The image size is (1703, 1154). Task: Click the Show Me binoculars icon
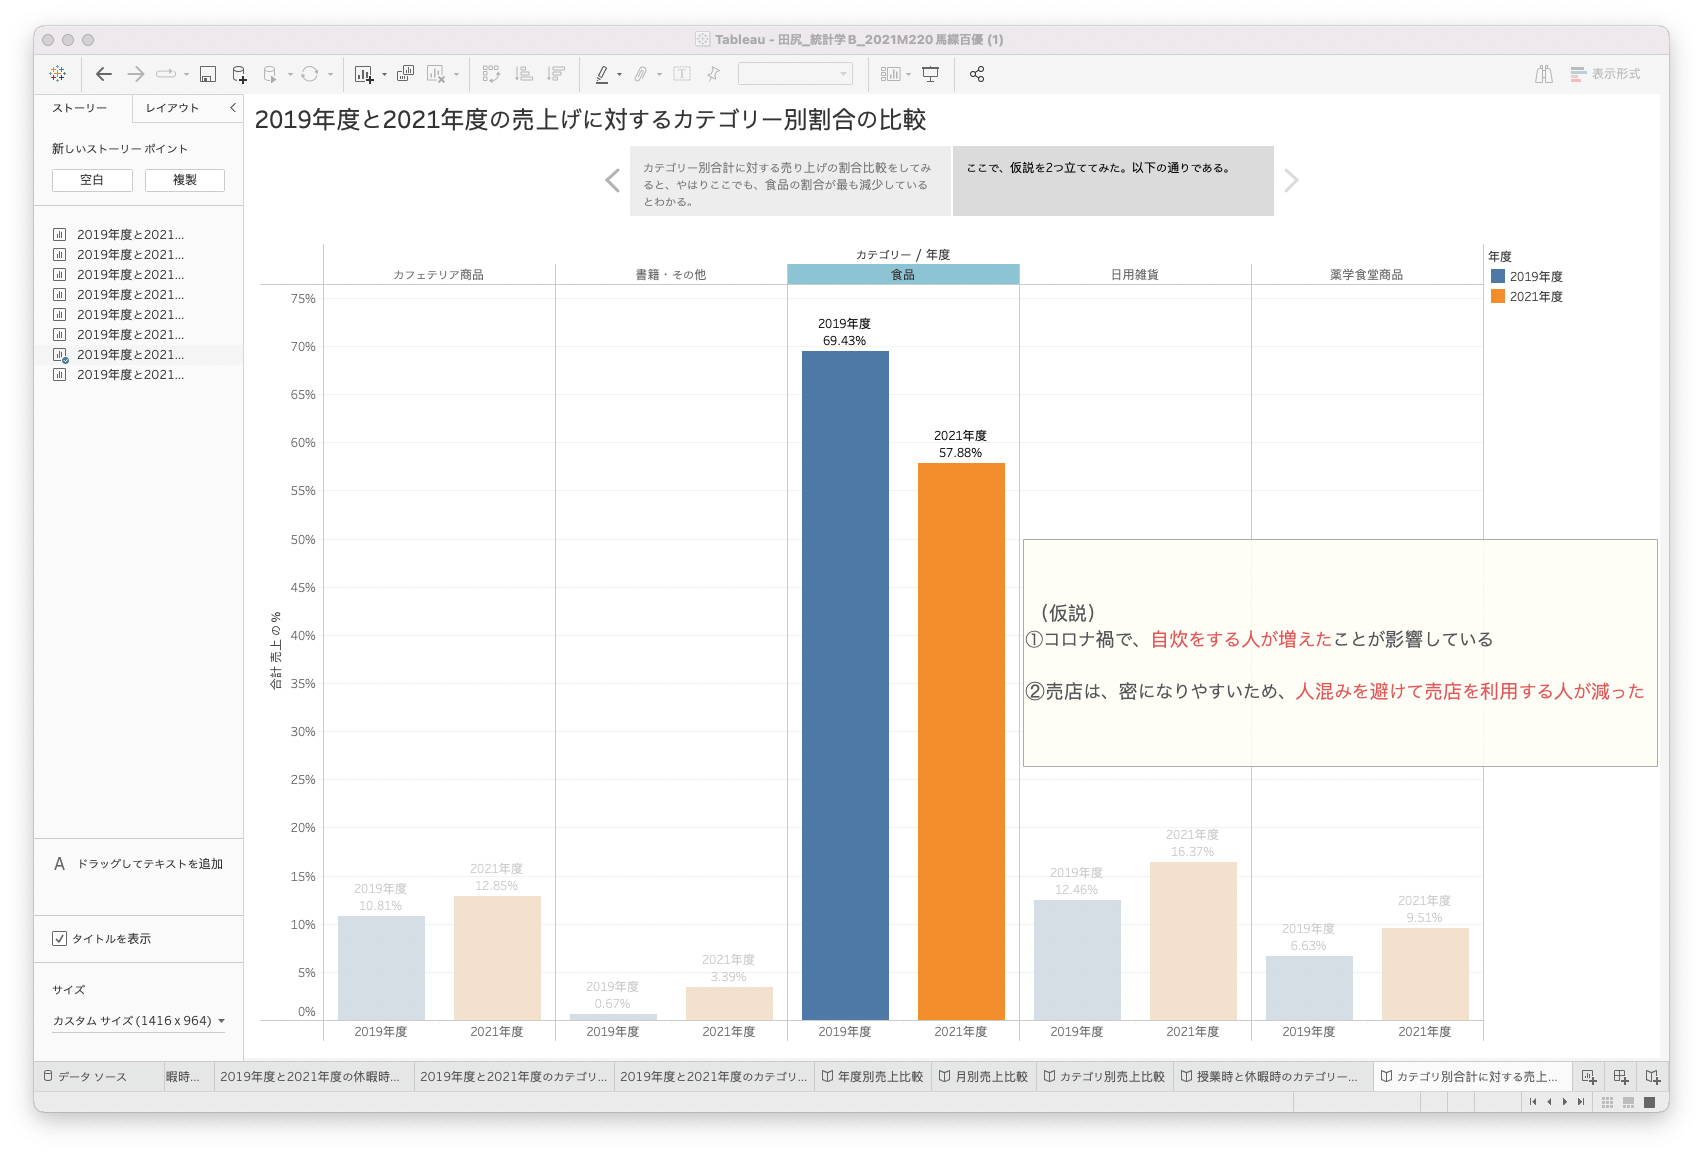pos(1544,74)
